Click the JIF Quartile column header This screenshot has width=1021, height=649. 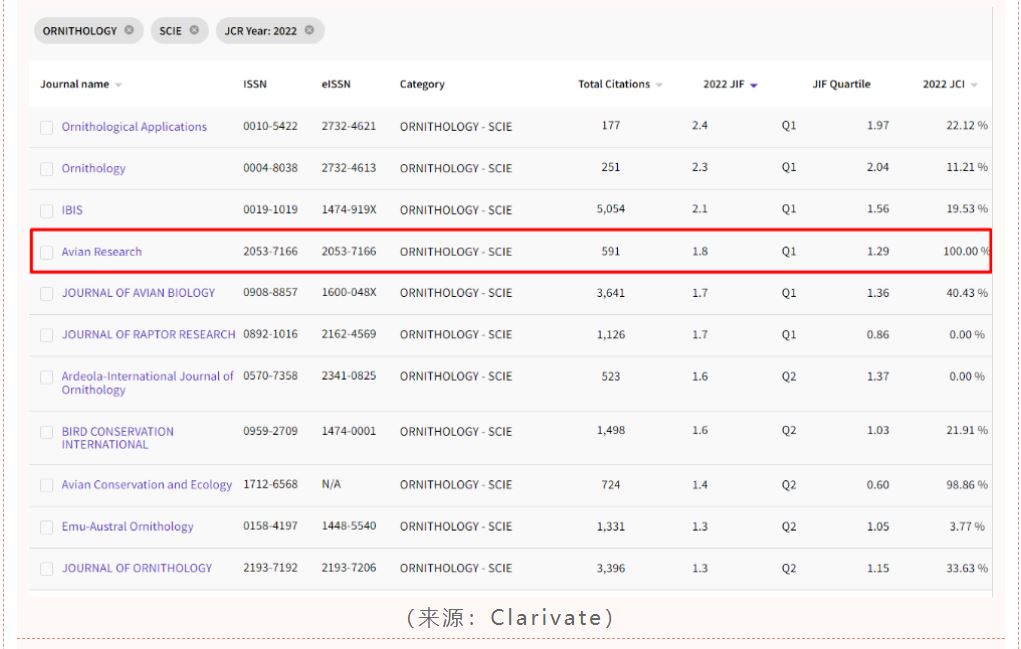[x=840, y=85]
